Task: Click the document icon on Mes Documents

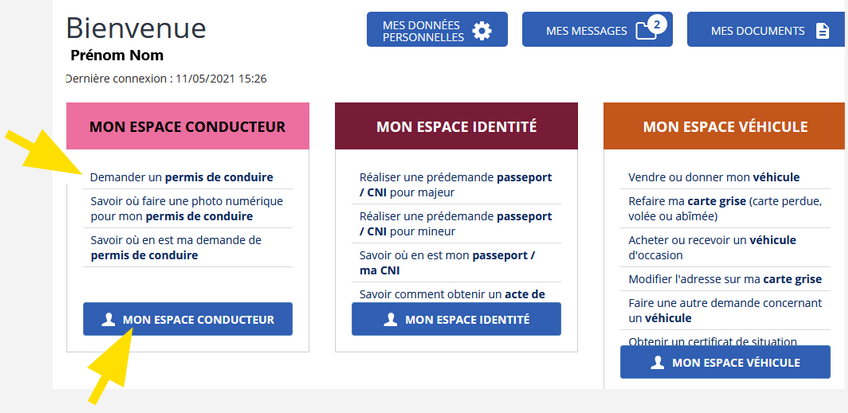Action: [822, 31]
